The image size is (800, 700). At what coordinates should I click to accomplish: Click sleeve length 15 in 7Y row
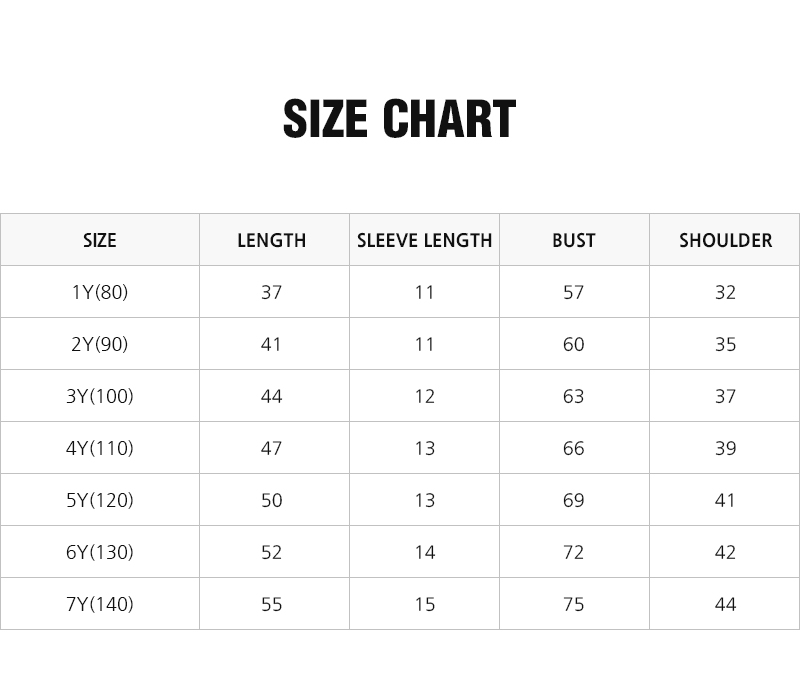pos(424,605)
